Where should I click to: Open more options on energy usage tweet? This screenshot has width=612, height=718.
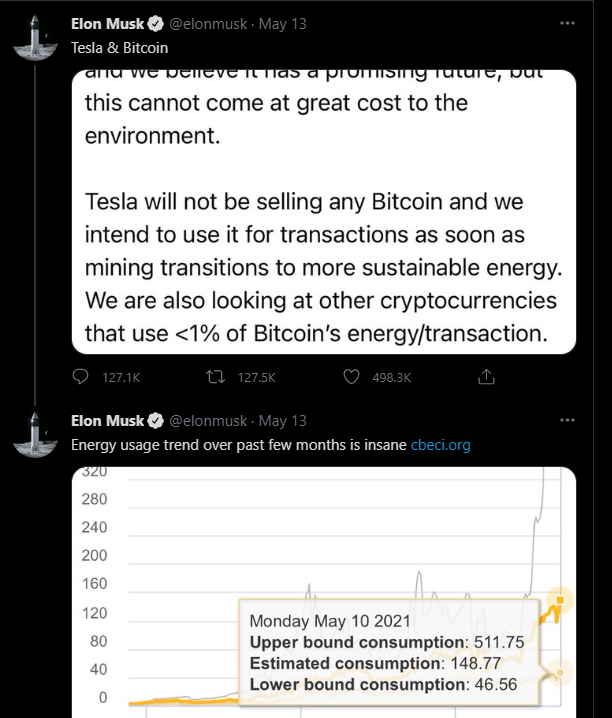pos(568,420)
